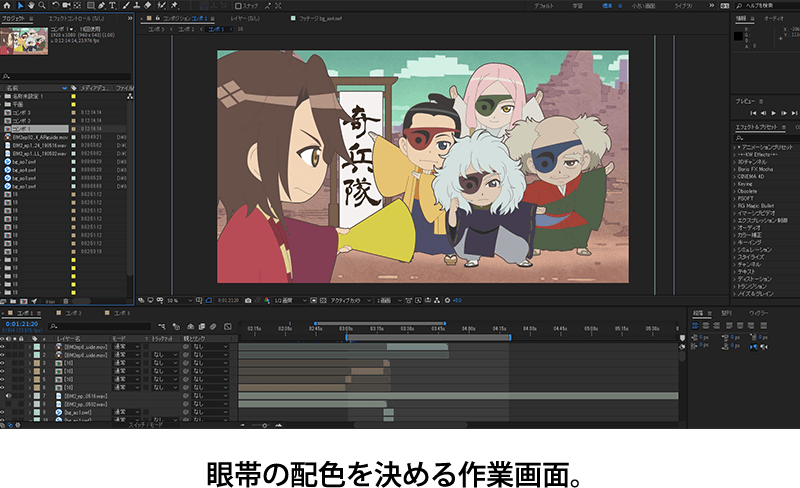Select the Hand tool

(31, 5)
